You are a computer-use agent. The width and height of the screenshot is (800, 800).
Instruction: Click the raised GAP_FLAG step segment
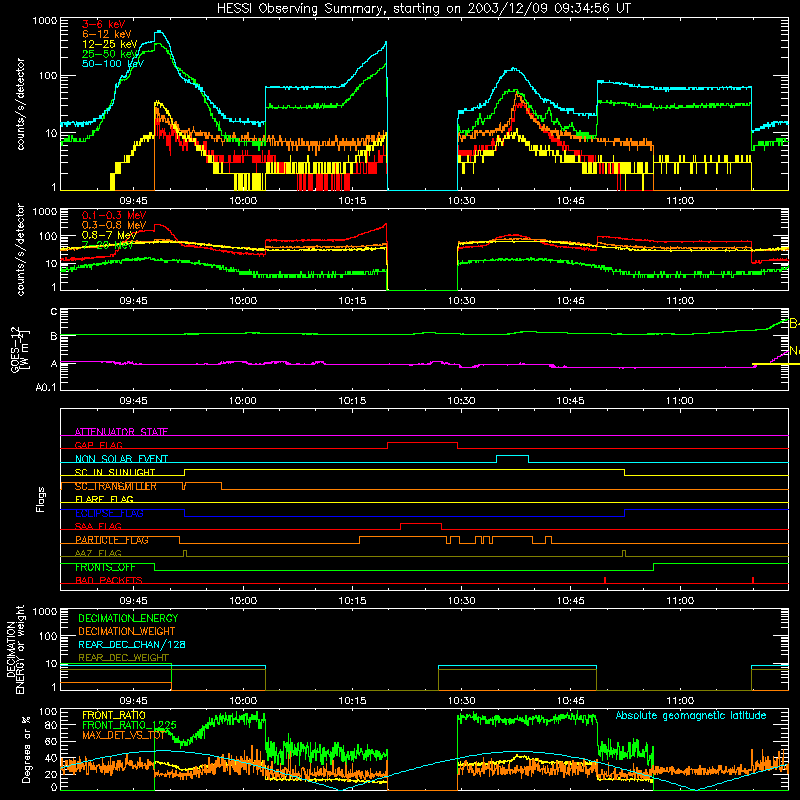(x=422, y=443)
